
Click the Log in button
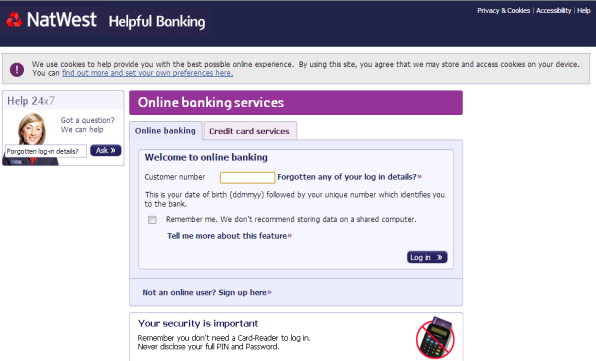coord(427,257)
